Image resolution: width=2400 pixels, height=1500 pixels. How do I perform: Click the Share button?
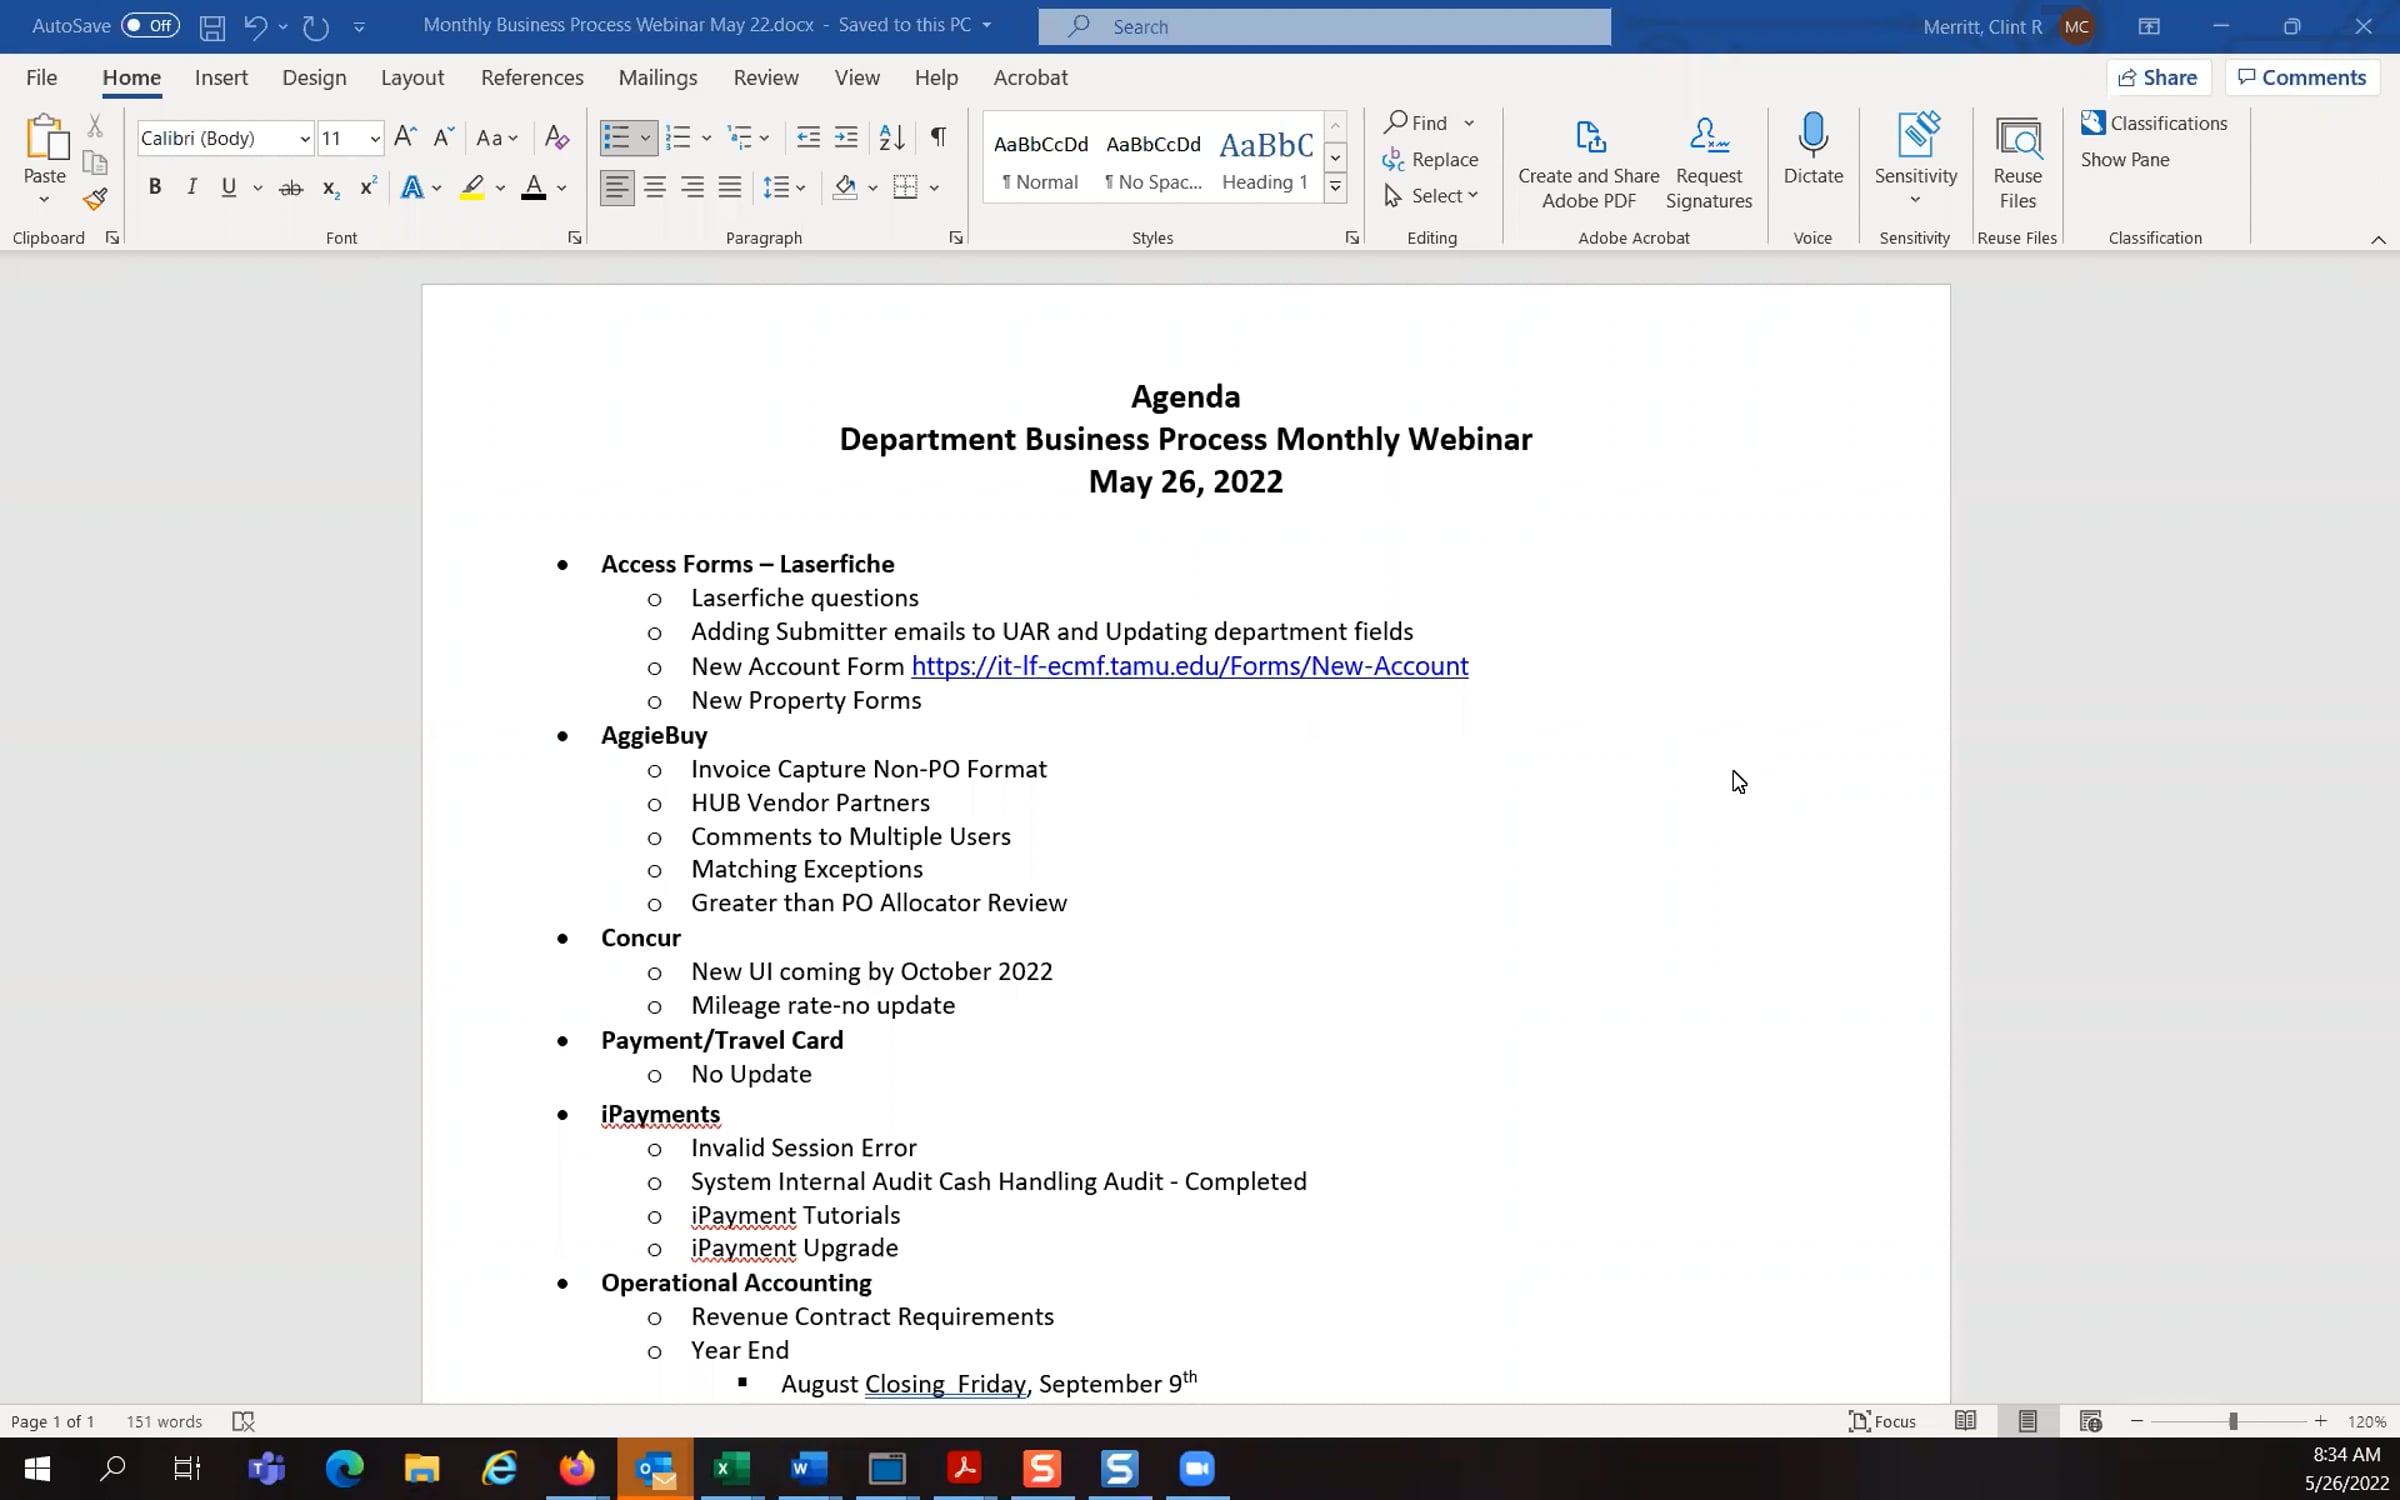[2158, 78]
